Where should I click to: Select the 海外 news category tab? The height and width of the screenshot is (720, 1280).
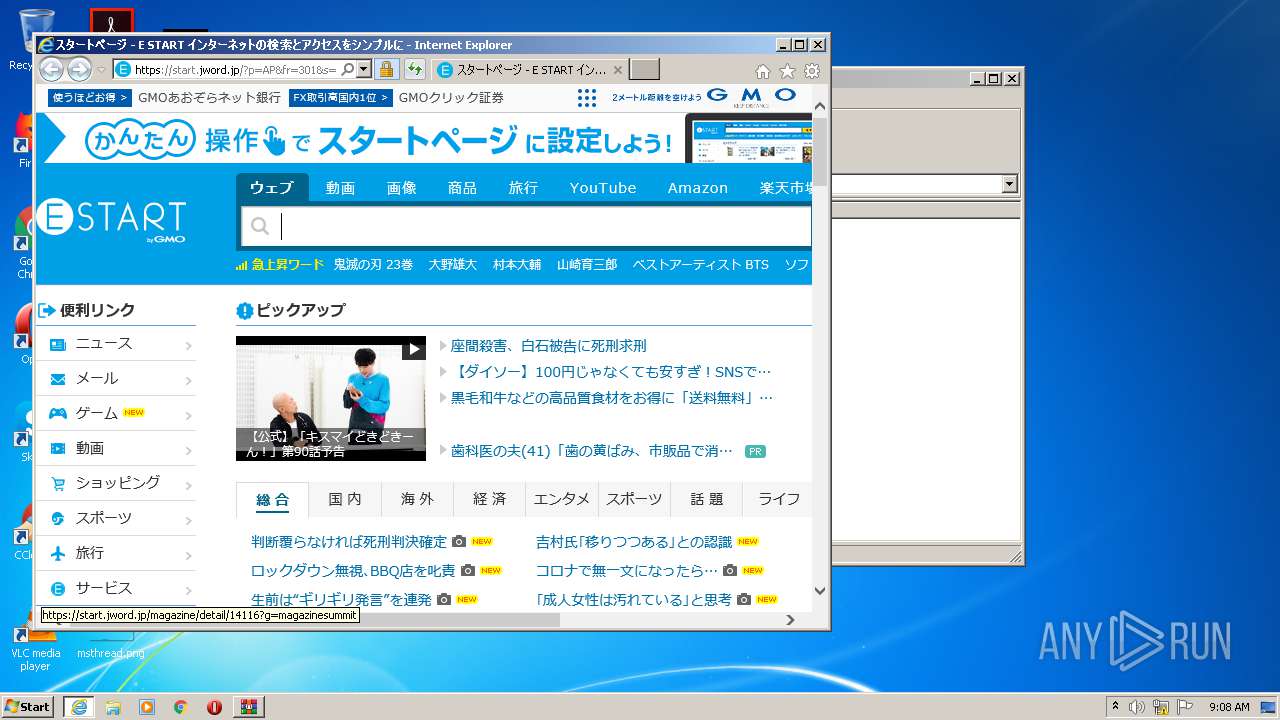[x=417, y=499]
